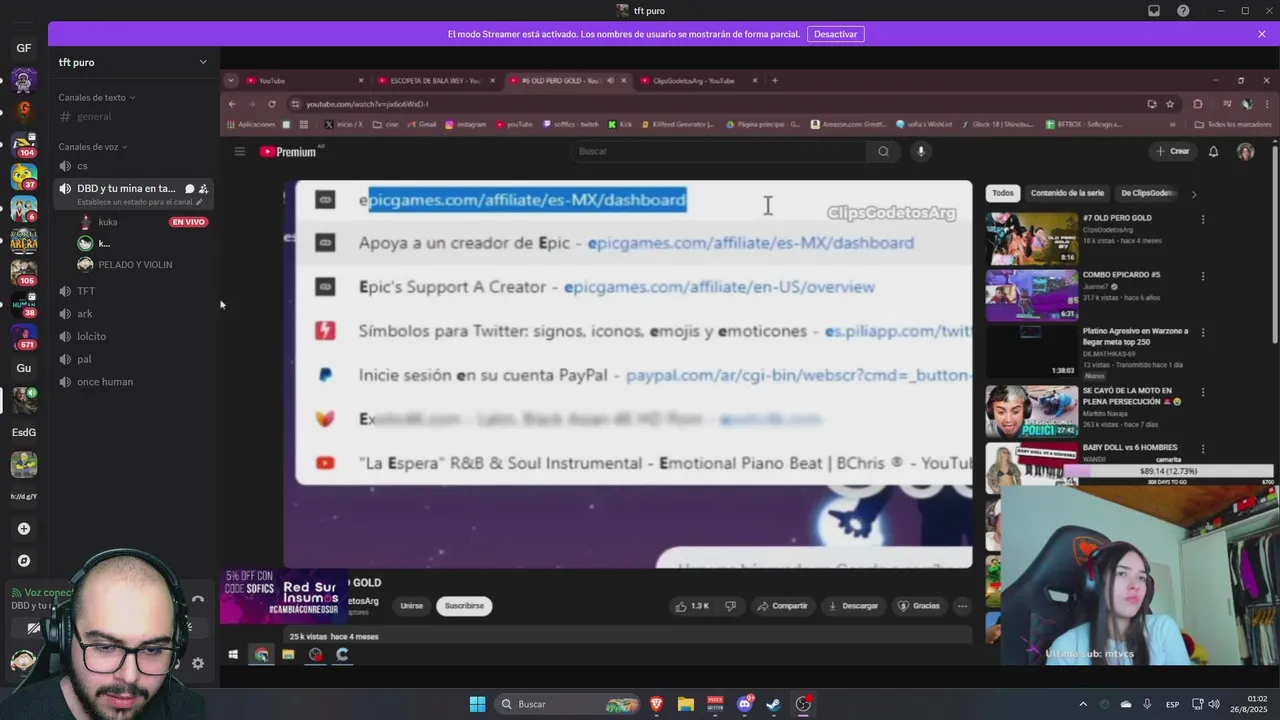Image resolution: width=1280 pixels, height=720 pixels.
Task: Open the Gu server icon
Action: click(24, 368)
